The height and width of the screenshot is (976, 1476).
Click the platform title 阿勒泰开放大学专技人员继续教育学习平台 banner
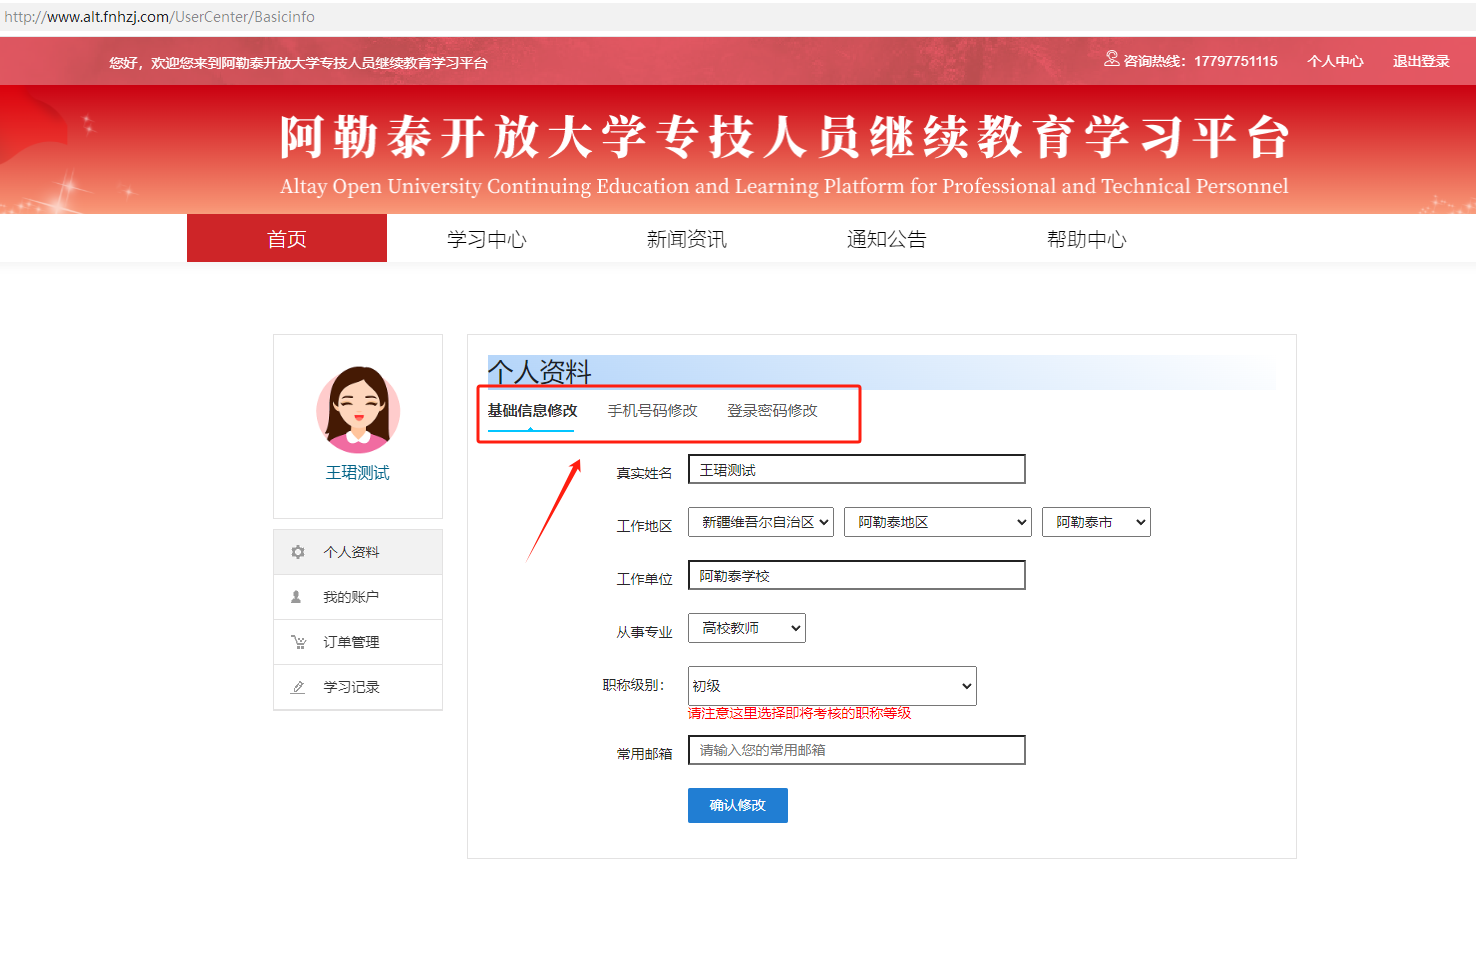tap(784, 137)
